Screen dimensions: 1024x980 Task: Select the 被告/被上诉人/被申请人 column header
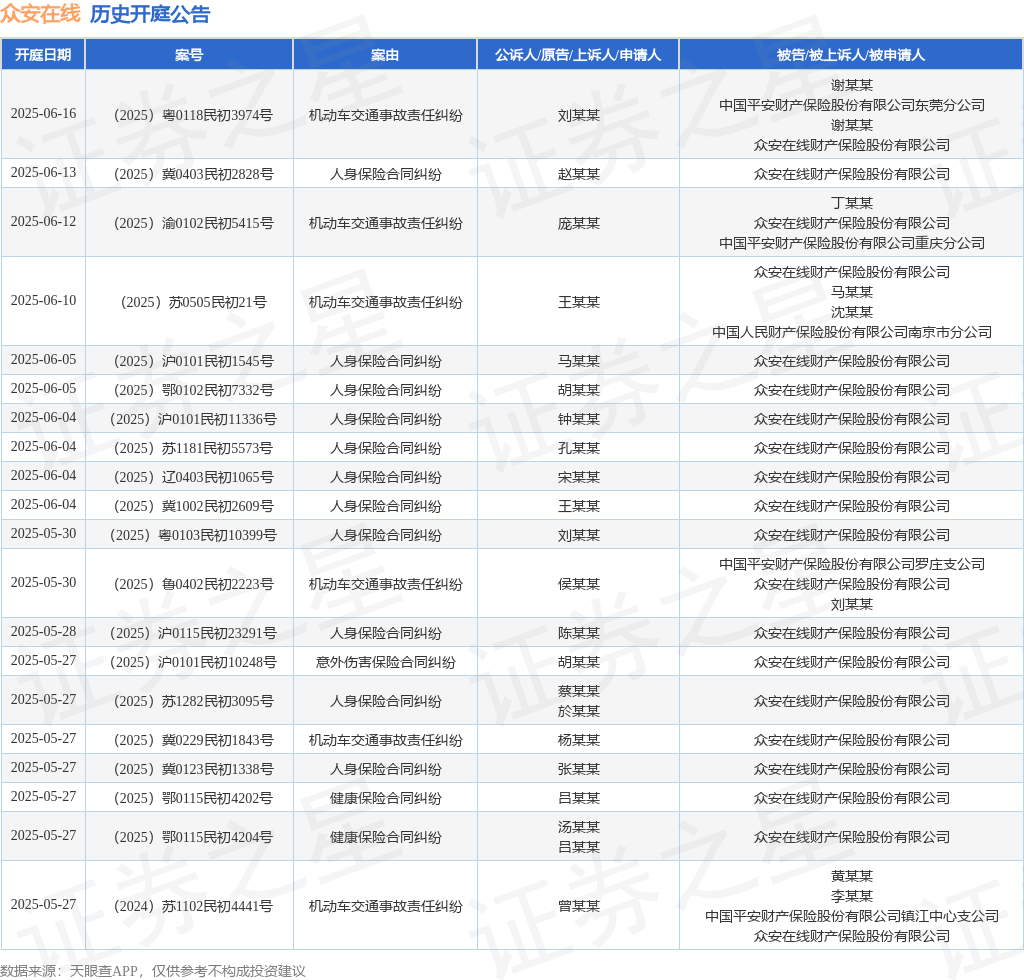[851, 55]
